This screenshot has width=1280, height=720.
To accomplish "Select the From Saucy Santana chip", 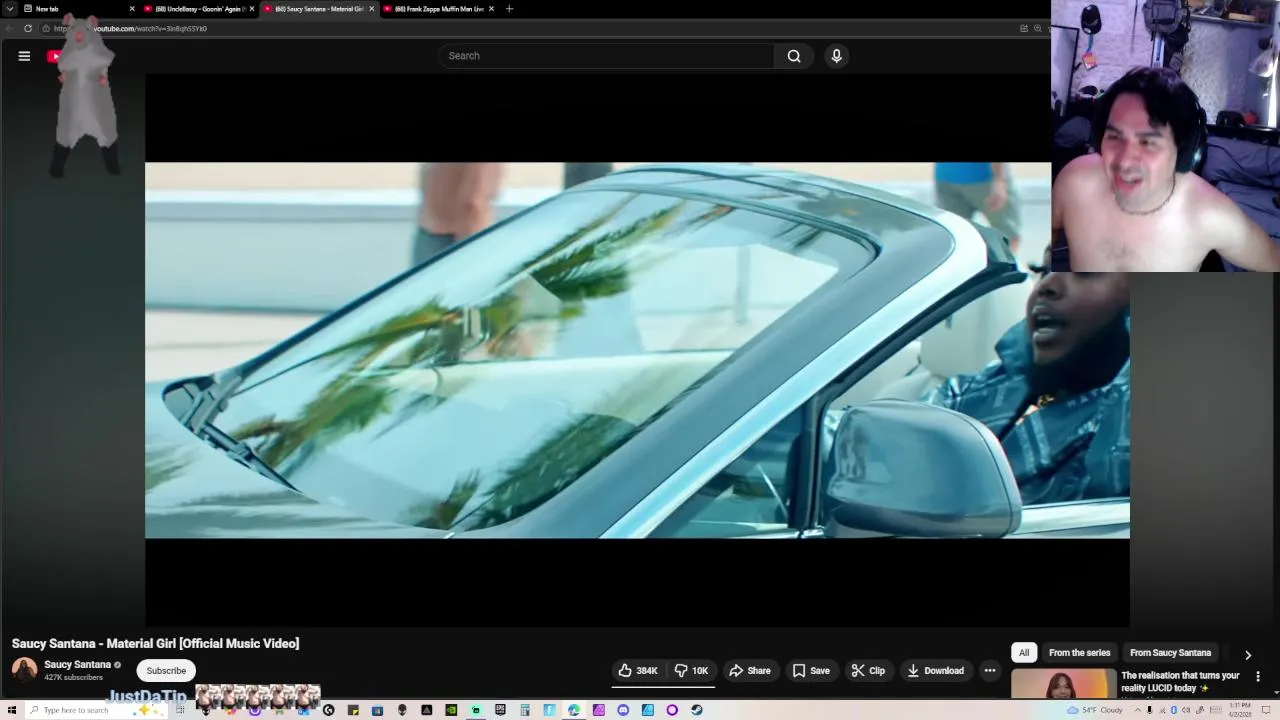I will (1170, 653).
